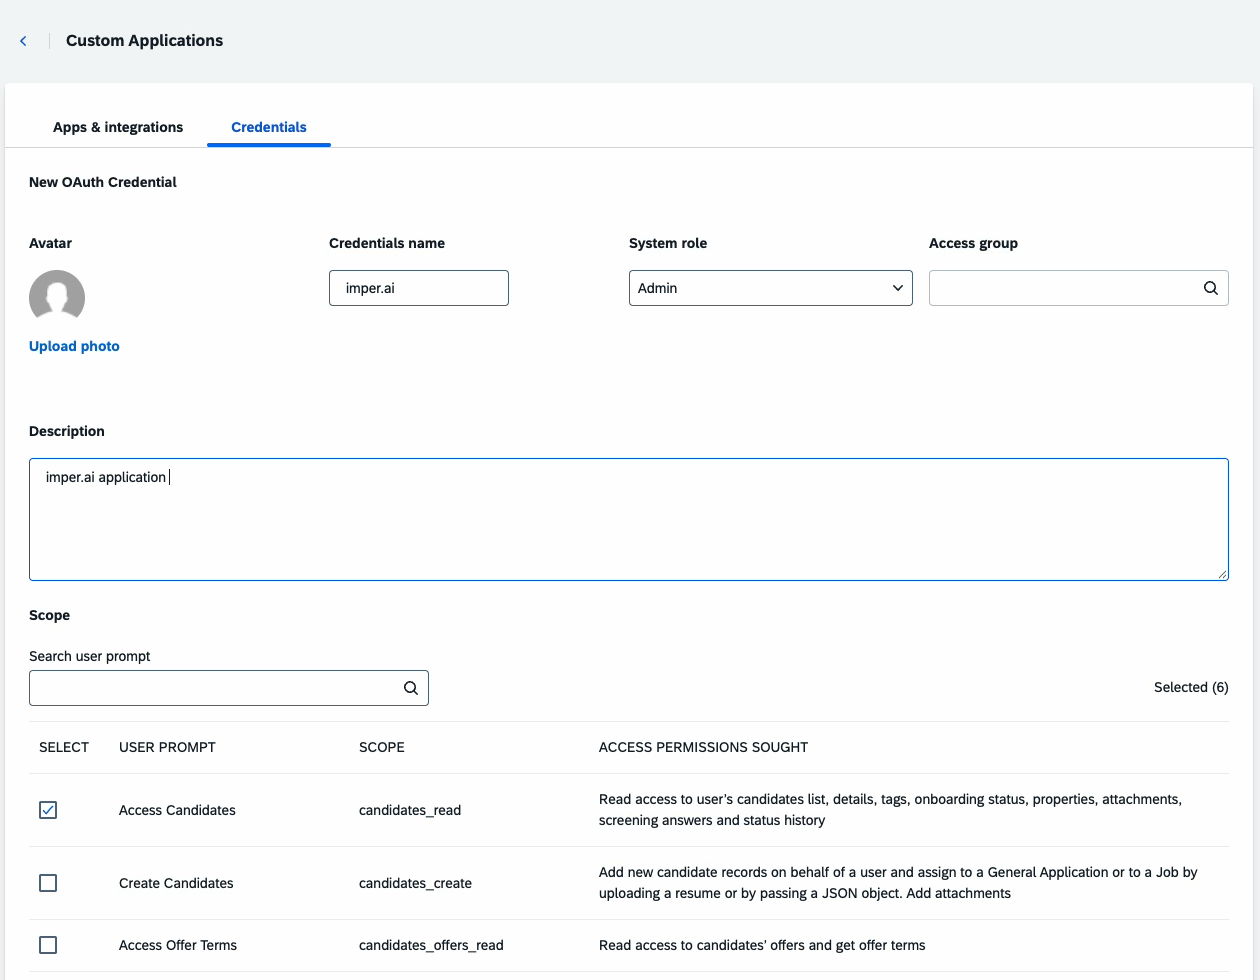Click the ACCESS PERMISSIONS SOUGHT header
The image size is (1260, 980).
[703, 747]
